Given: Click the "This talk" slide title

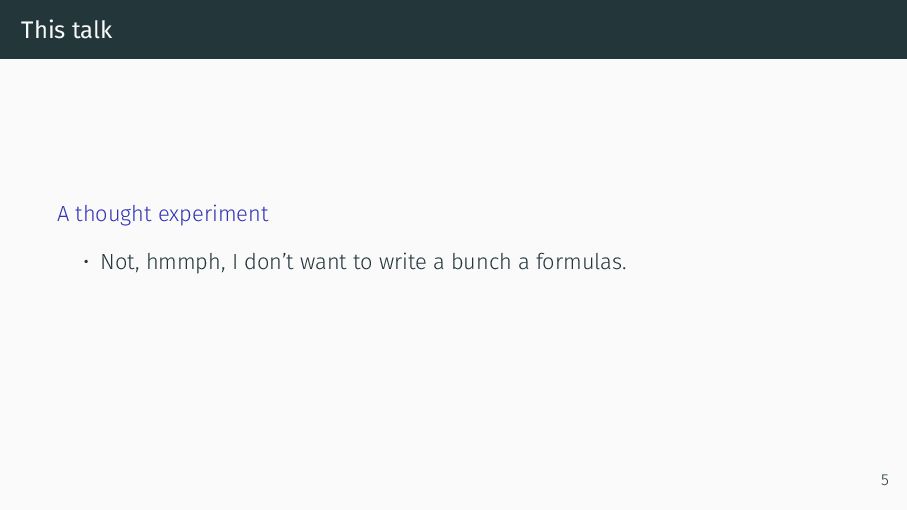Looking at the screenshot, I should pyautogui.click(x=67, y=30).
